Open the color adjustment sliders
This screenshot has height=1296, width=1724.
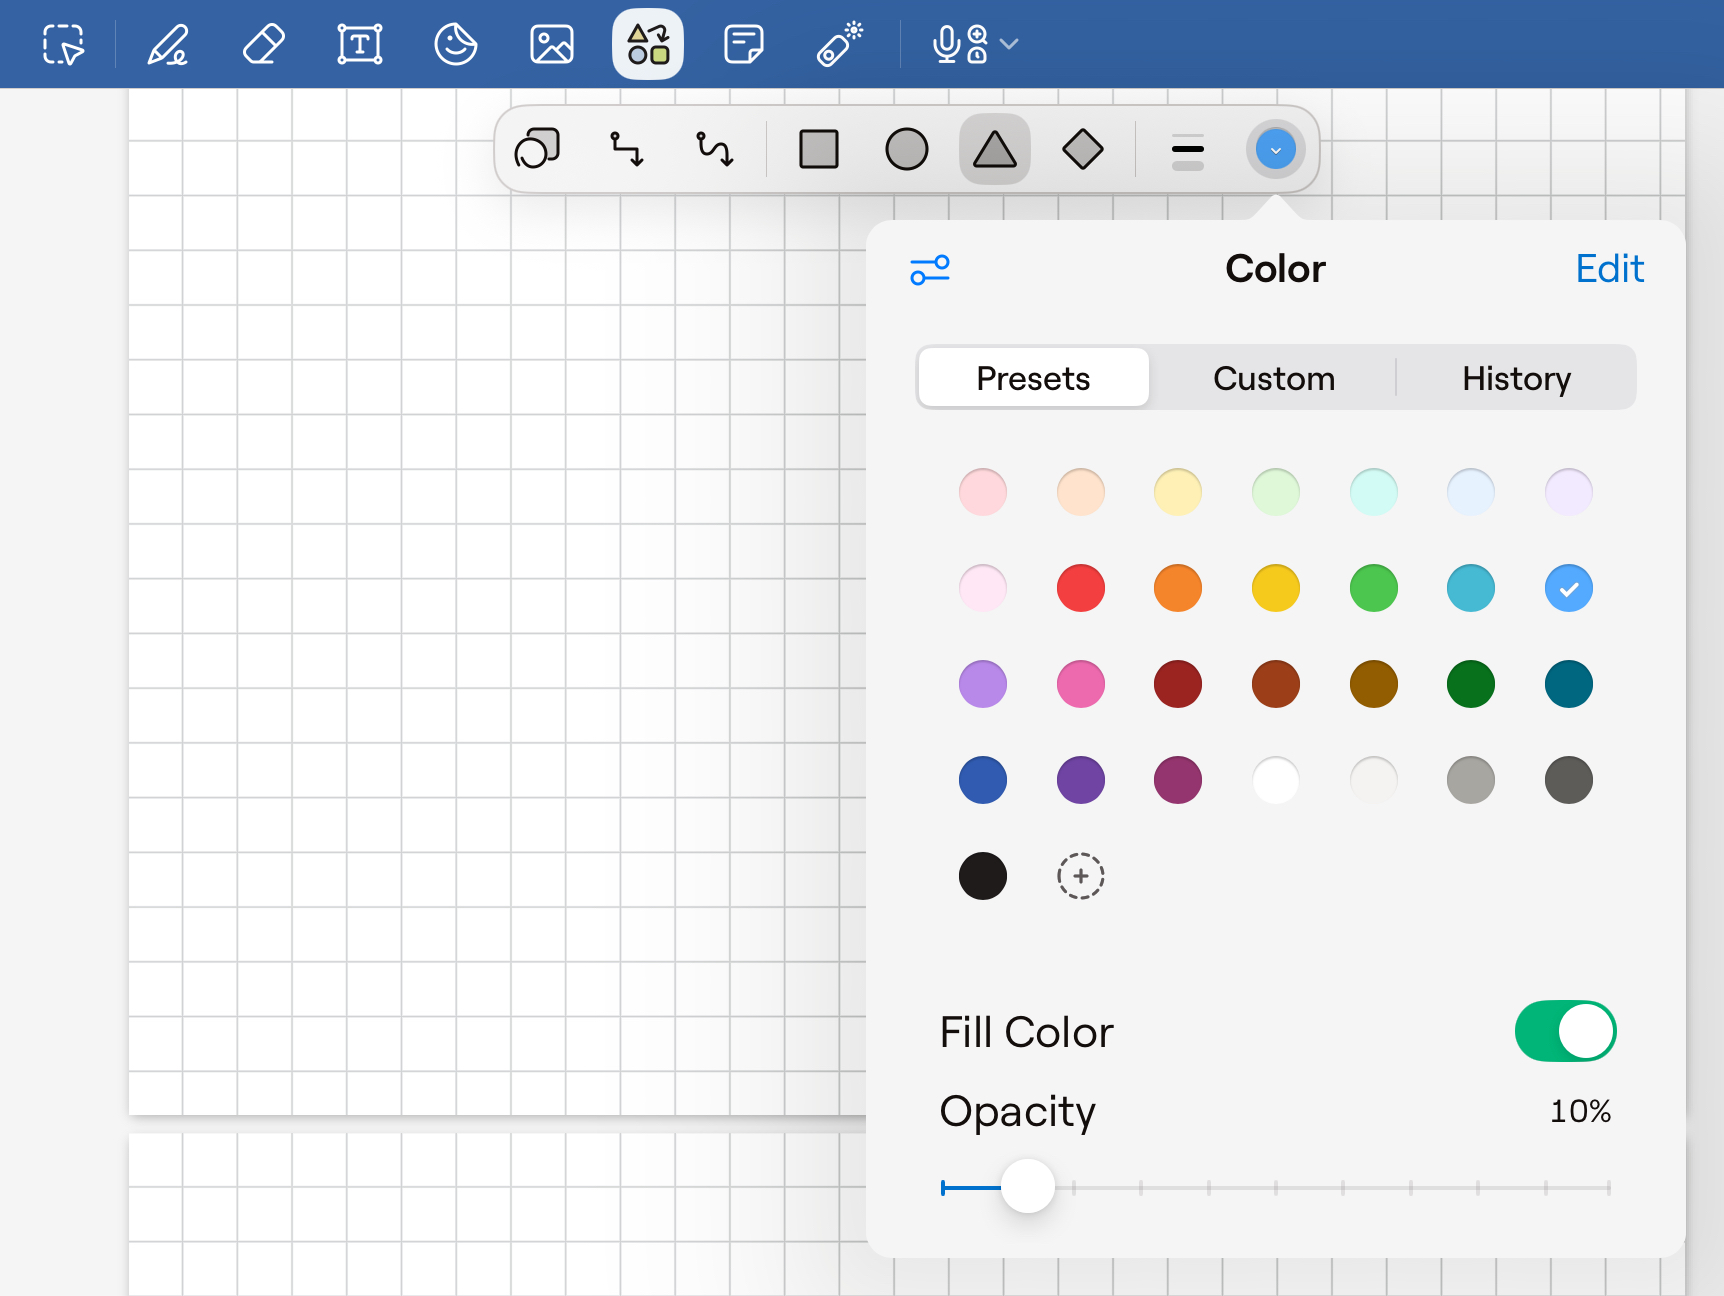pos(930,269)
